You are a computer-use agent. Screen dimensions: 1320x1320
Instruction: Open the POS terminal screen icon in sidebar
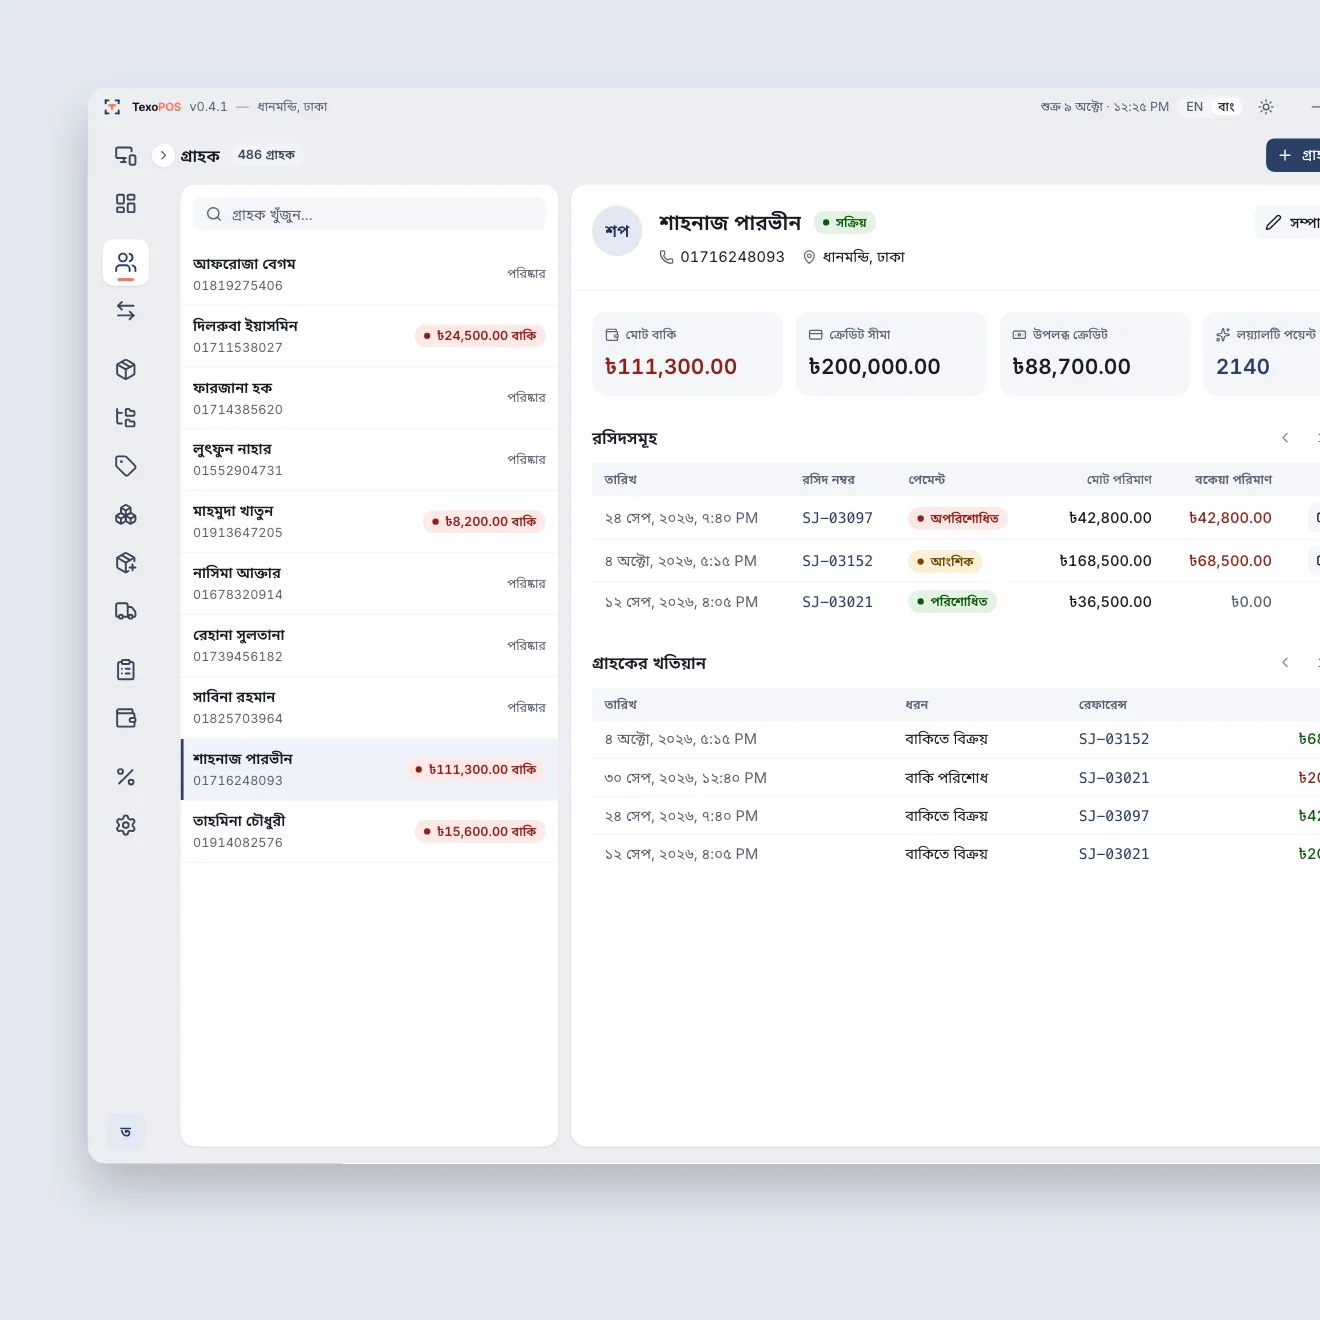(x=126, y=155)
